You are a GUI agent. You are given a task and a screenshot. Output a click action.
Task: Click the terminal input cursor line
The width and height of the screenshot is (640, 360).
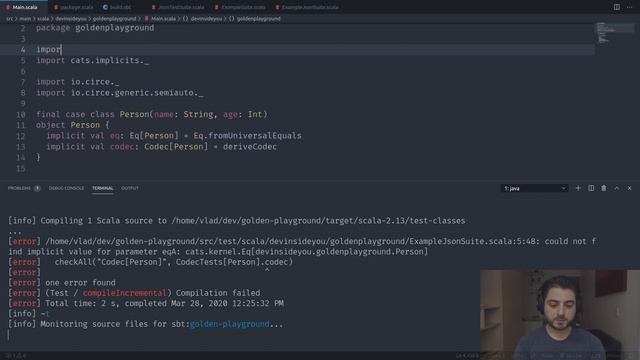click(x=8, y=335)
